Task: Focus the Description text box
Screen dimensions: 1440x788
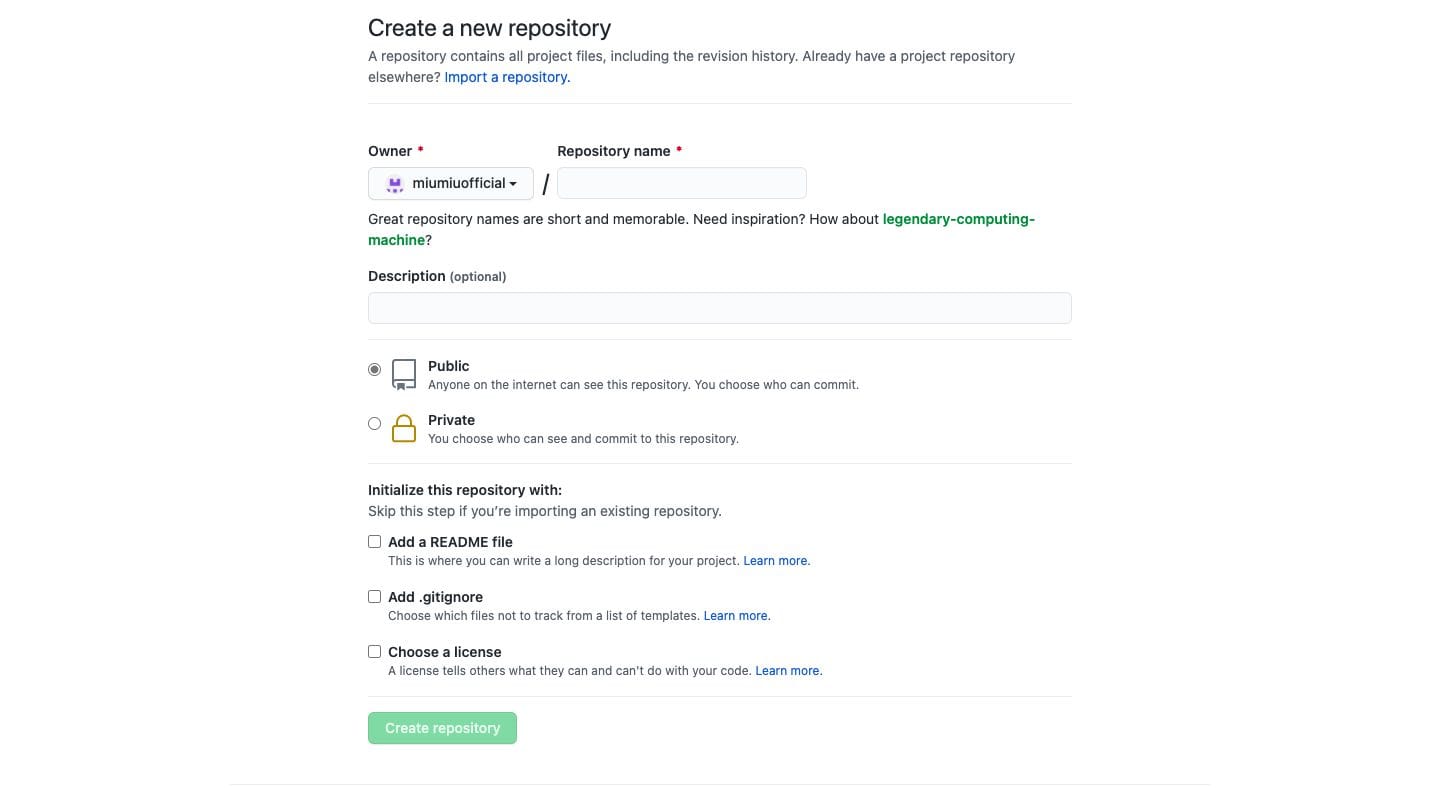Action: click(719, 308)
